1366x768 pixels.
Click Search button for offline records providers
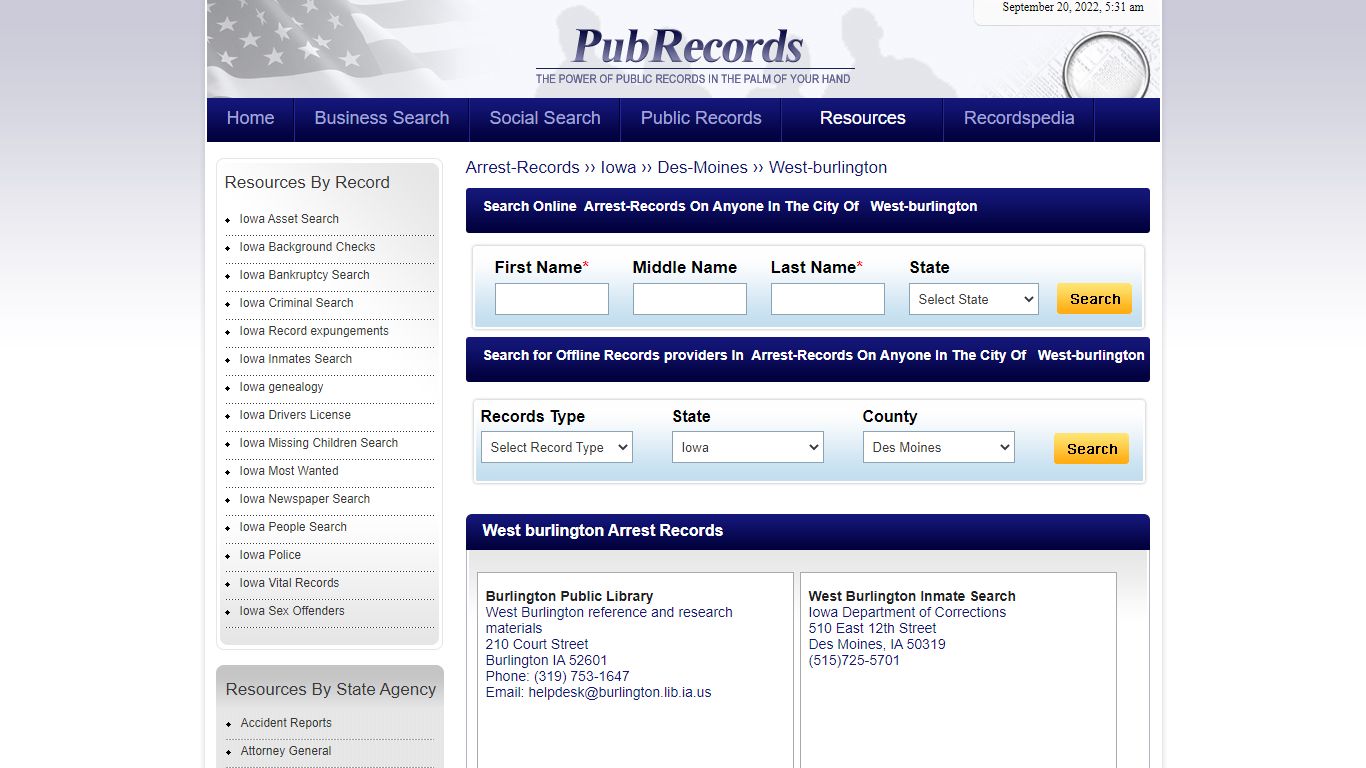coord(1092,449)
